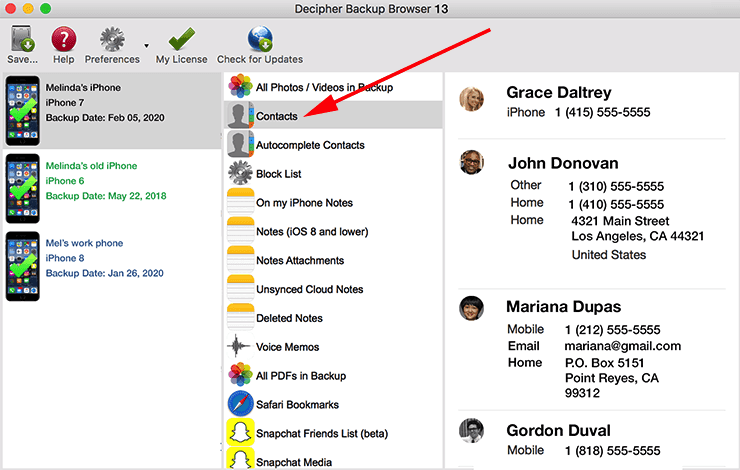Screen dimensions: 740x470
Task: Select Melinda's old iPhone backup thumbnail
Action: click(x=23, y=189)
